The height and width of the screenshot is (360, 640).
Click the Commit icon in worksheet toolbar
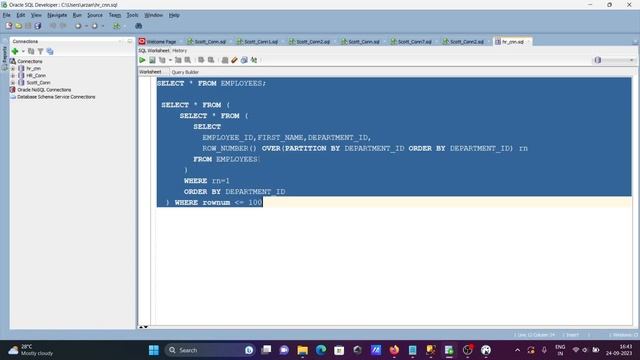[x=201, y=60]
